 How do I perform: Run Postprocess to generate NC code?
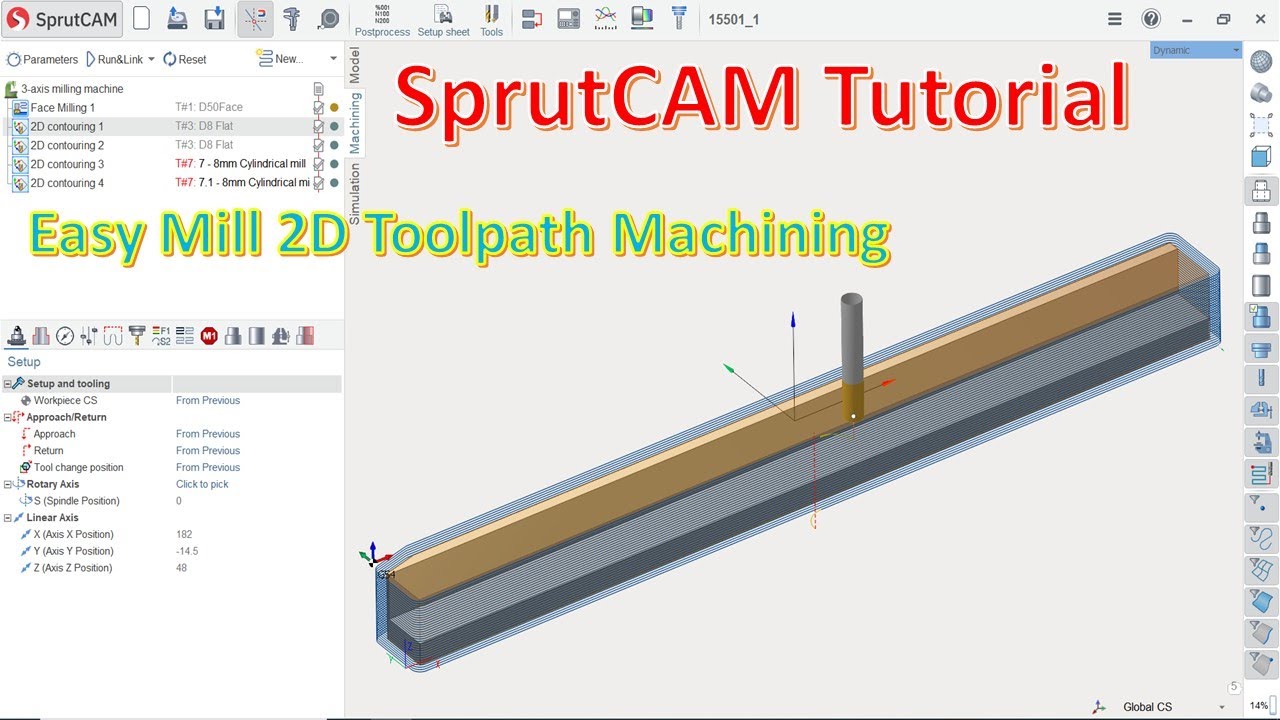(x=382, y=20)
